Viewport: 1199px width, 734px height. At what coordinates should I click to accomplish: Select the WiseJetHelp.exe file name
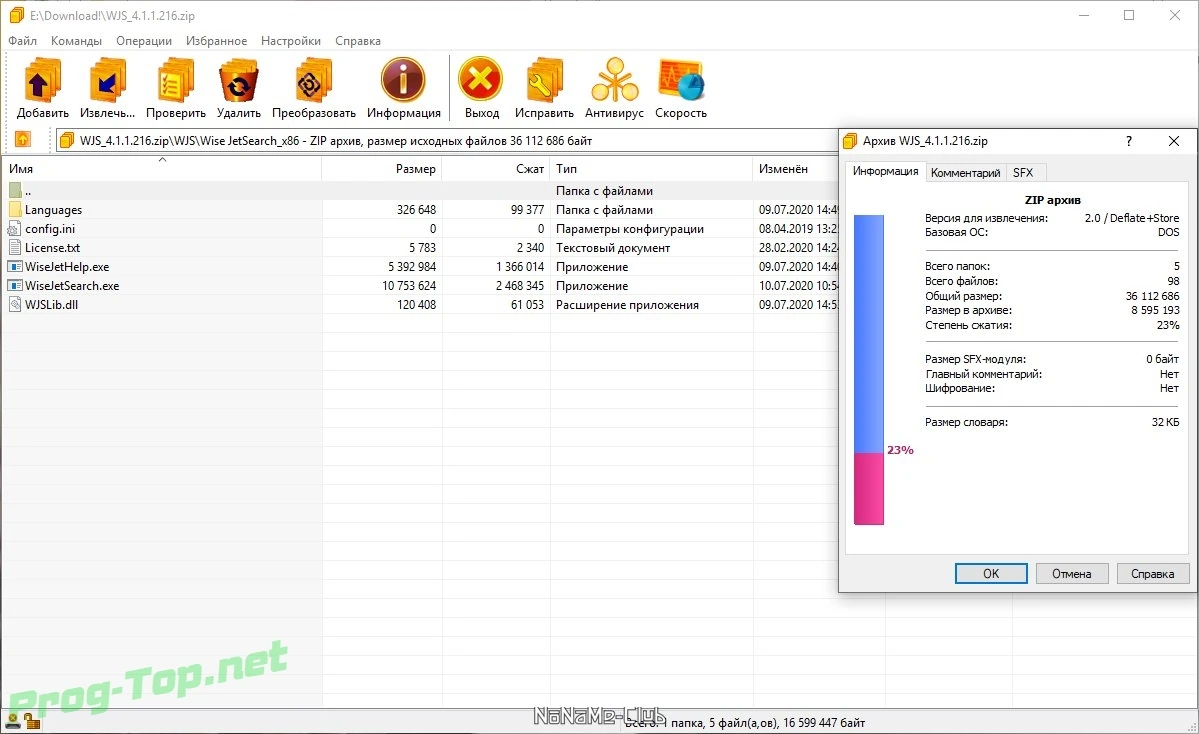(x=67, y=267)
